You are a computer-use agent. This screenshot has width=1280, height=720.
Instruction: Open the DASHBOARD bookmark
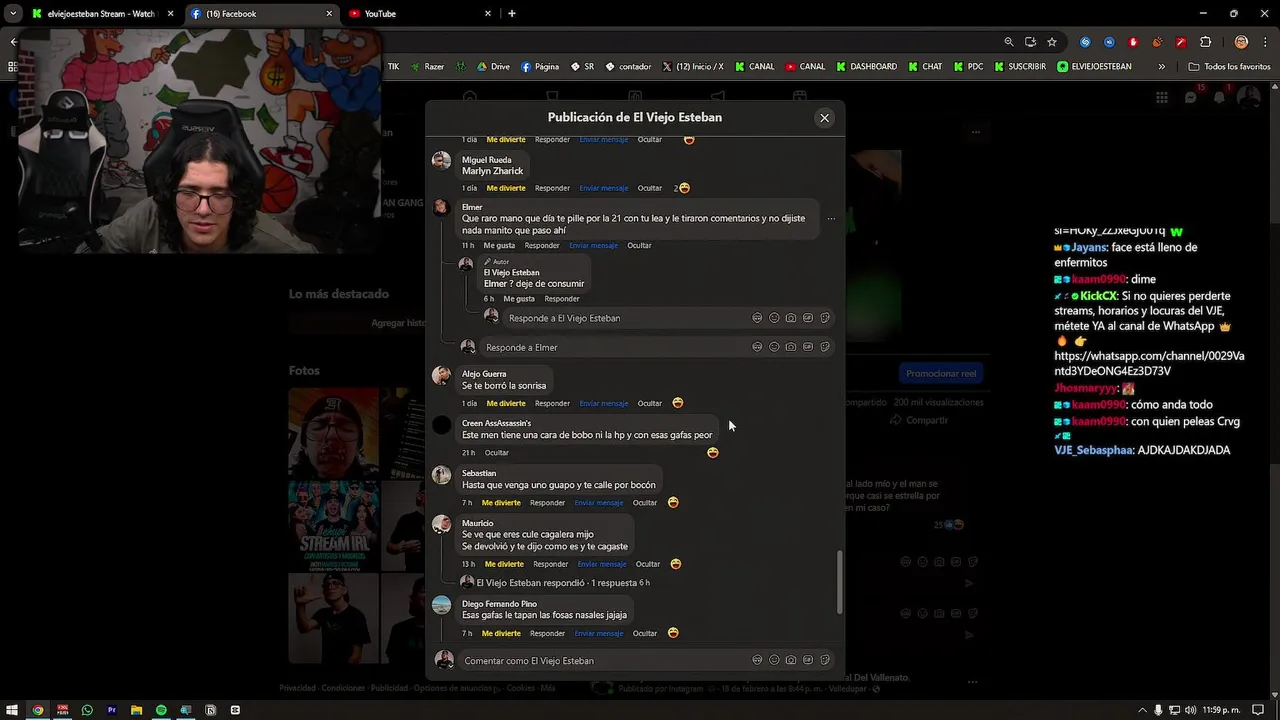click(x=865, y=67)
